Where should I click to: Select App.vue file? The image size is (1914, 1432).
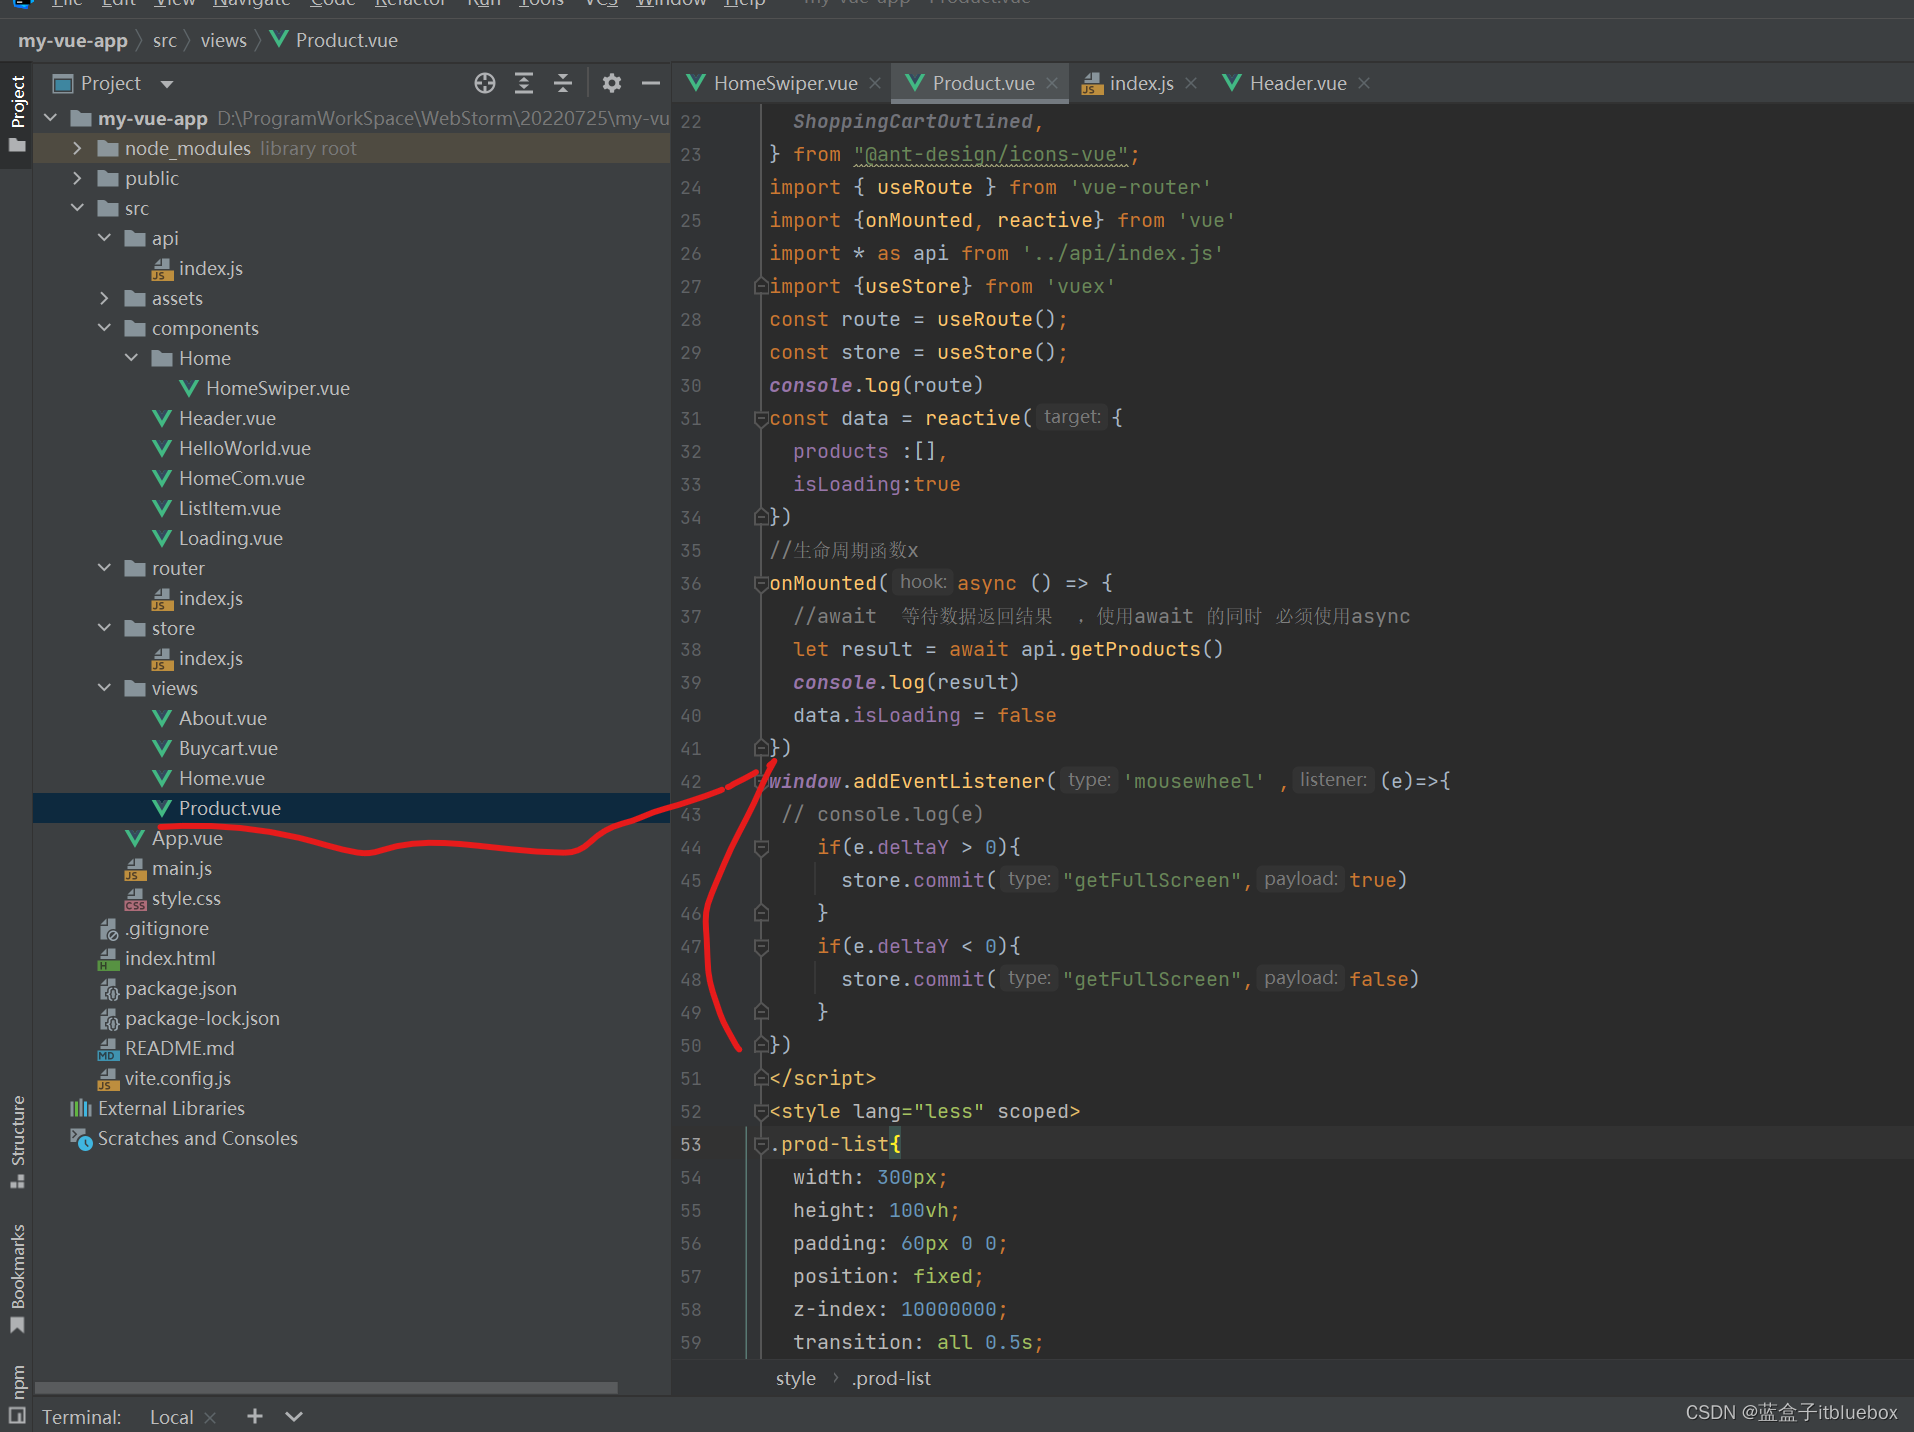point(187,838)
